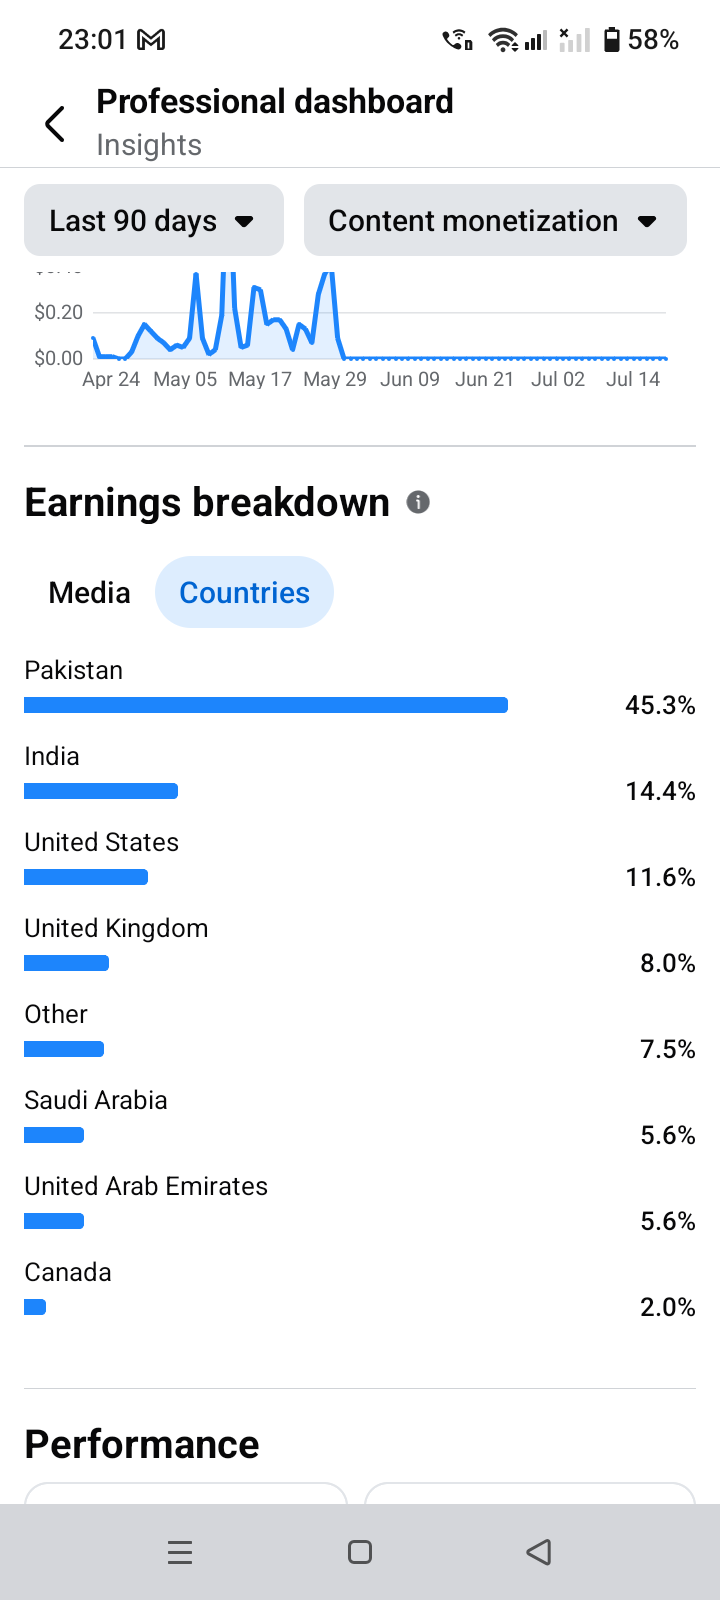
Task: Tap battery icon in status bar
Action: click(612, 40)
